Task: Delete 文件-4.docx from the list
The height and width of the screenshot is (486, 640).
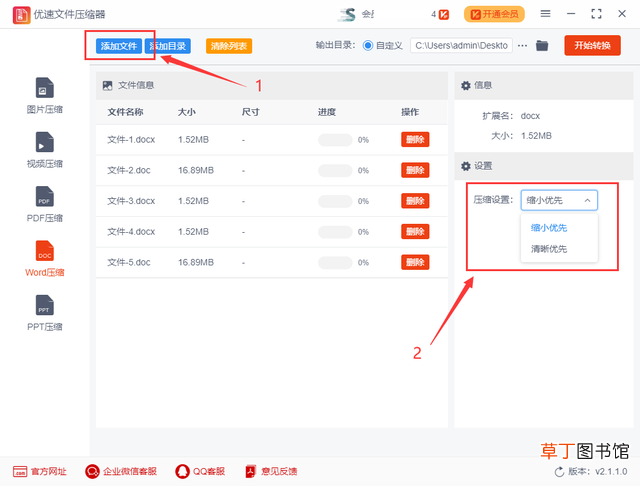Action: point(415,232)
